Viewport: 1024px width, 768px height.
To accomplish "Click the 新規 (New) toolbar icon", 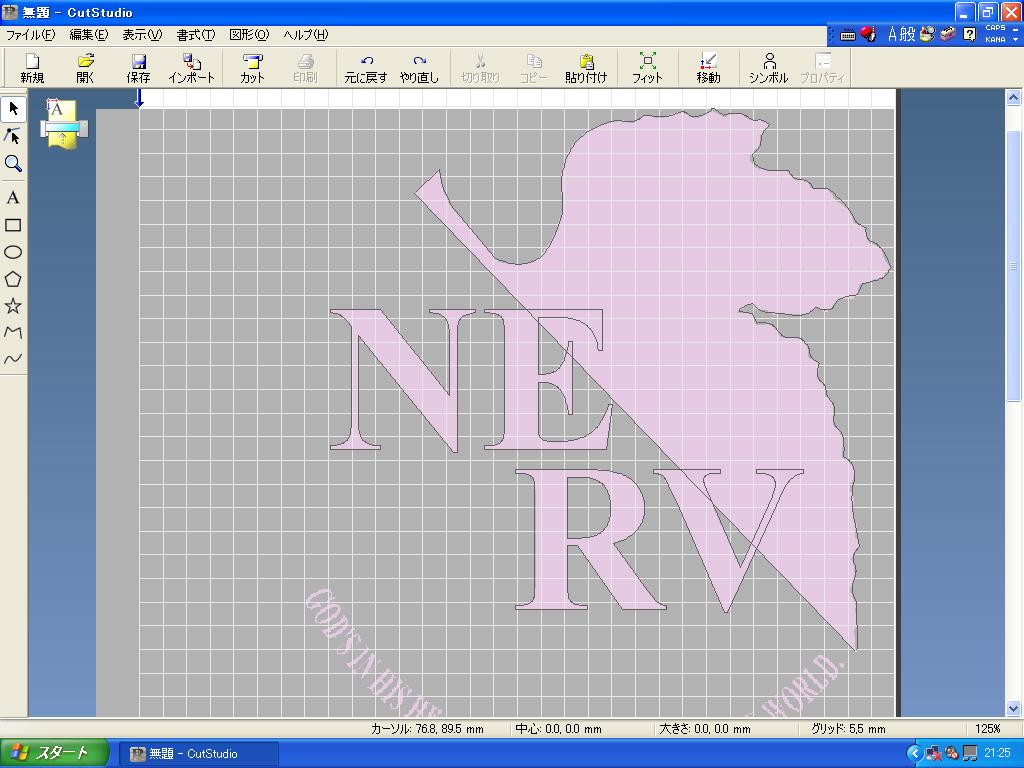I will point(31,68).
